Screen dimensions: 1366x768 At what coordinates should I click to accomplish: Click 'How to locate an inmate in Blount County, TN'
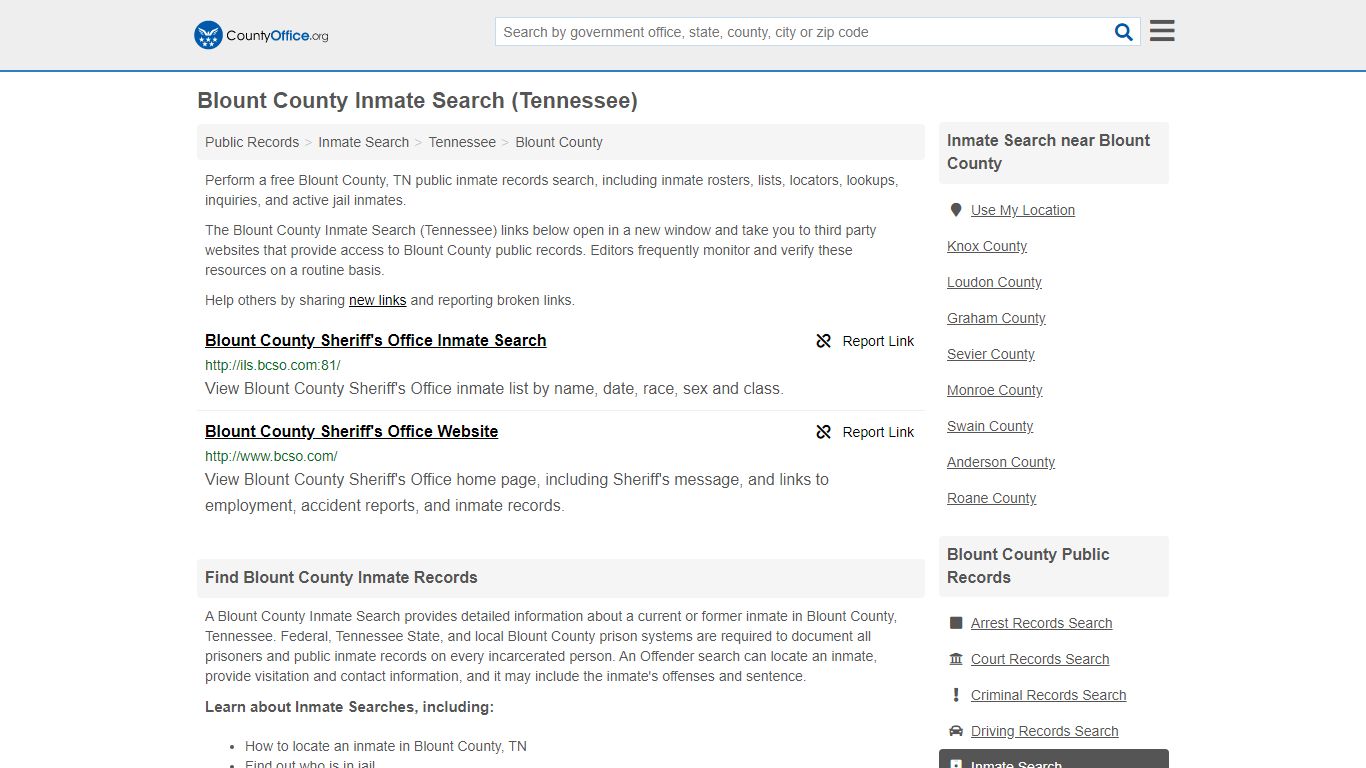(x=386, y=746)
